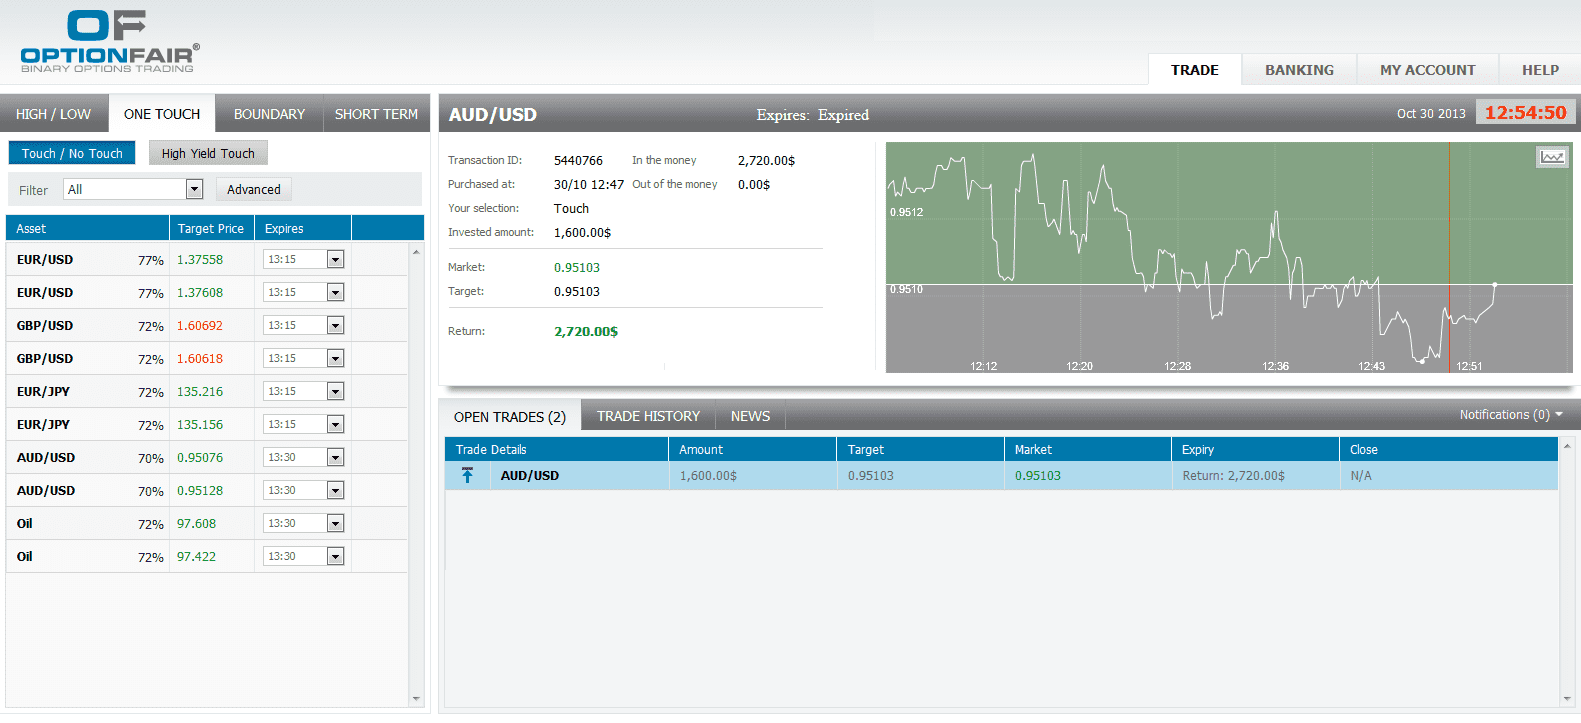Viewport: 1581px width, 723px height.
Task: Select target price 1.60692 for GBP/USD
Action: [x=200, y=326]
